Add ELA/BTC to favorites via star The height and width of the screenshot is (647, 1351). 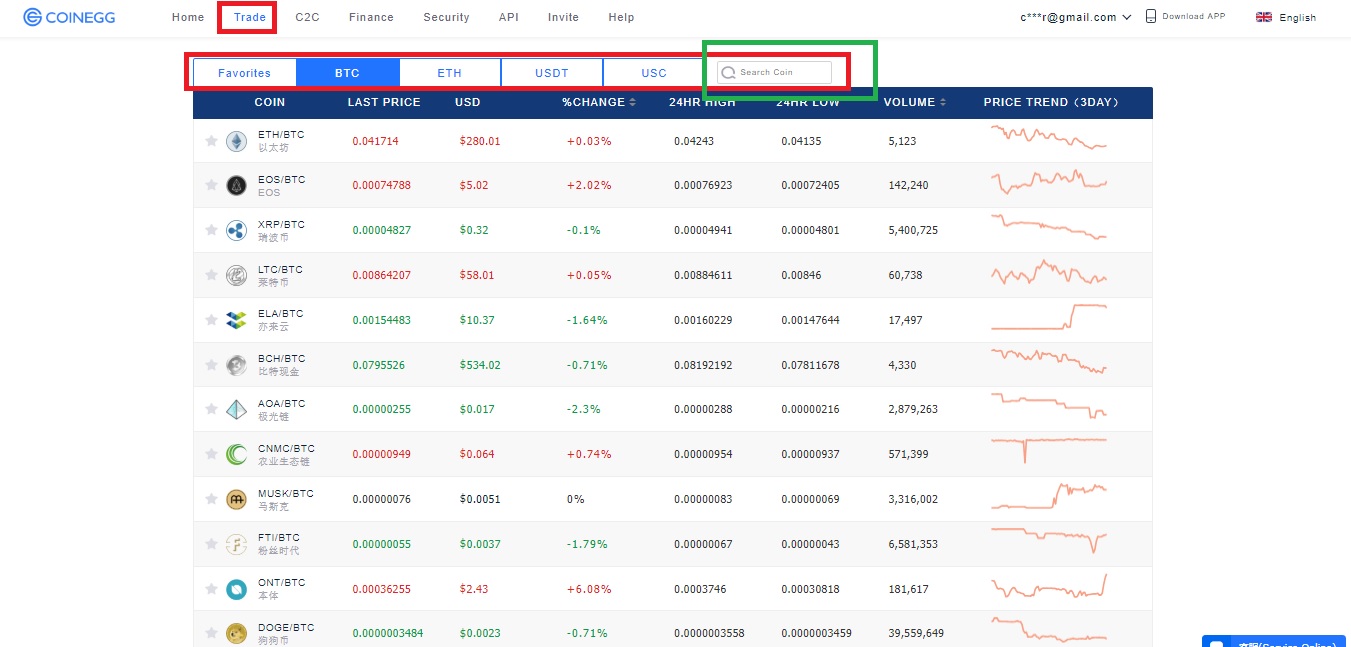coord(211,320)
